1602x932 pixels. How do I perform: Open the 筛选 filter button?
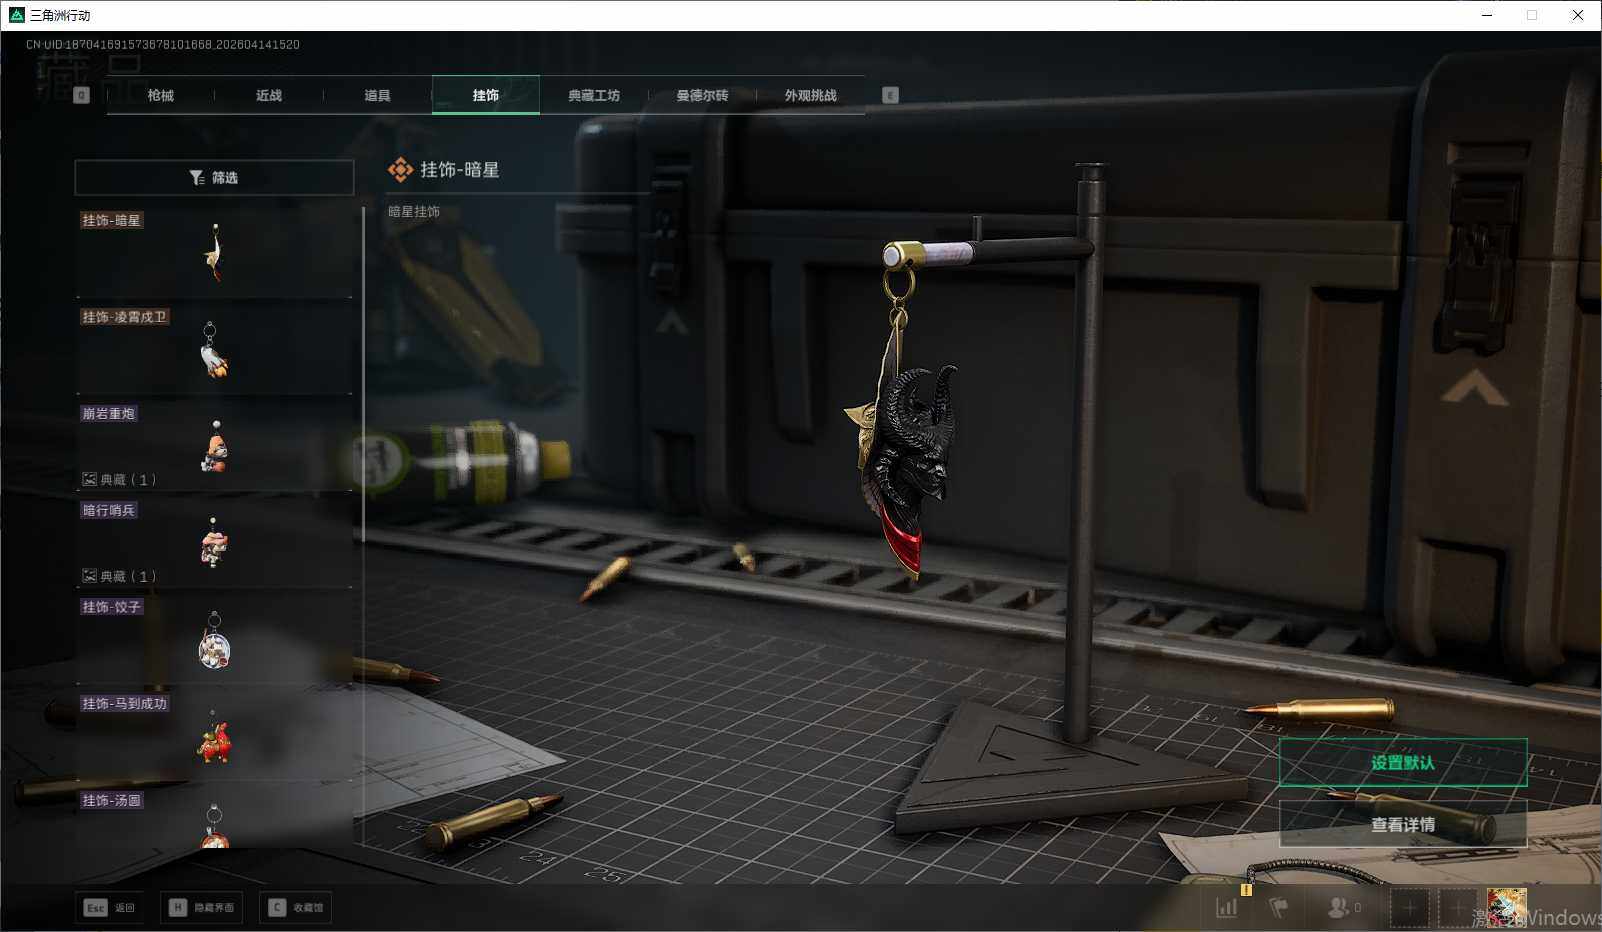[214, 177]
